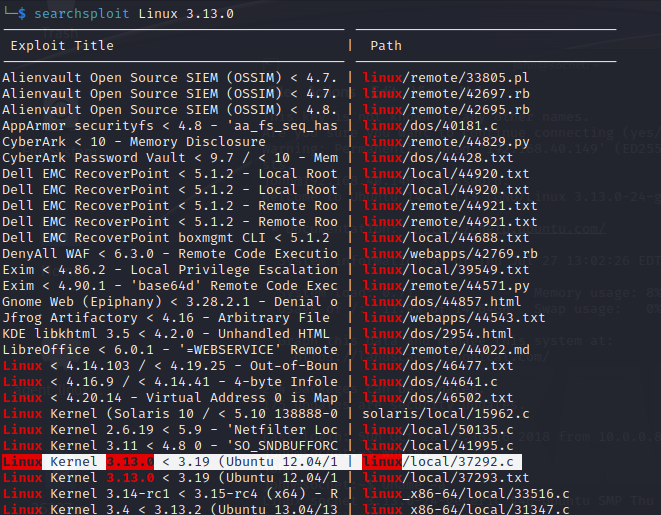Click the 'Path' column header
661x515 pixels.
point(386,46)
